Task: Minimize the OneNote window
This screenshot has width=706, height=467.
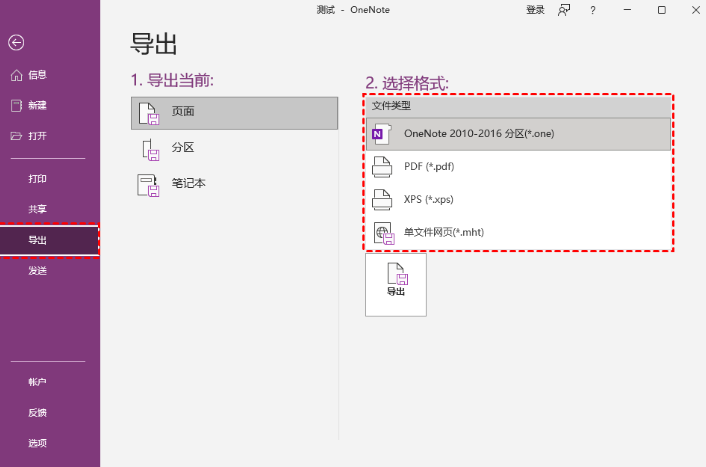Action: click(x=627, y=10)
